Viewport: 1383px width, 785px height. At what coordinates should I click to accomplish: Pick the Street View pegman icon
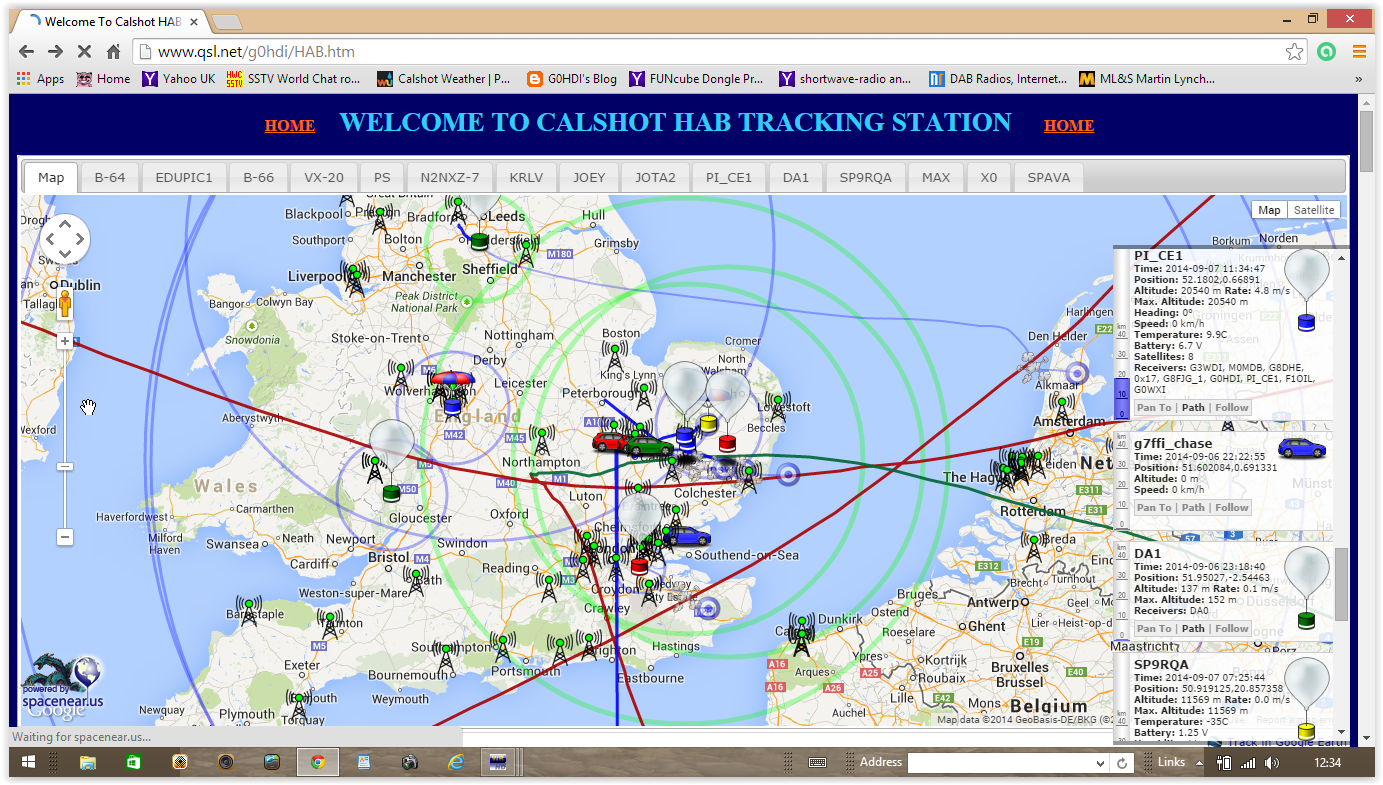65,303
